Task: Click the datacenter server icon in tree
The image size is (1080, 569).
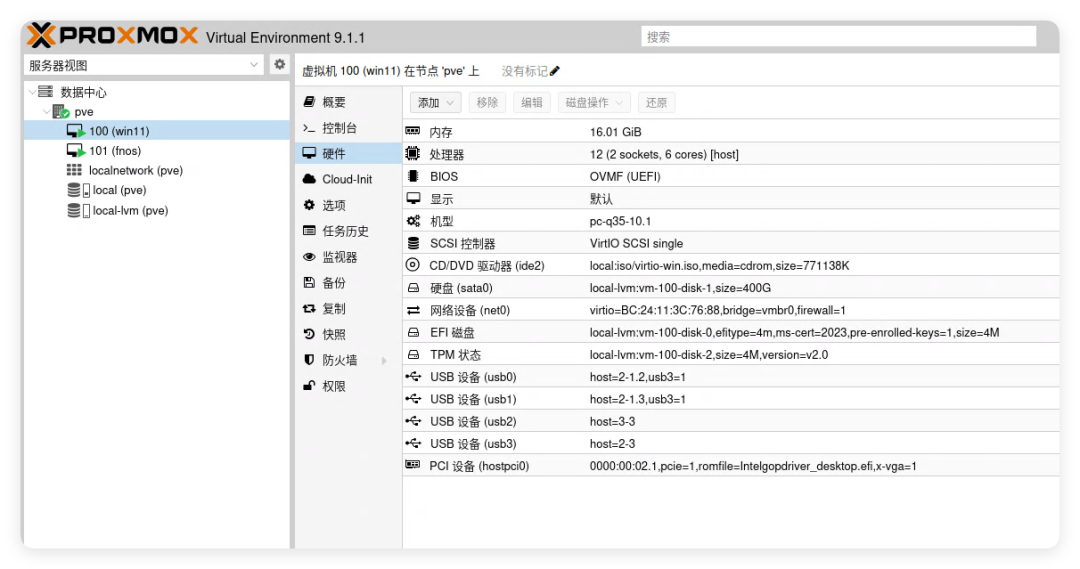Action: click(45, 92)
